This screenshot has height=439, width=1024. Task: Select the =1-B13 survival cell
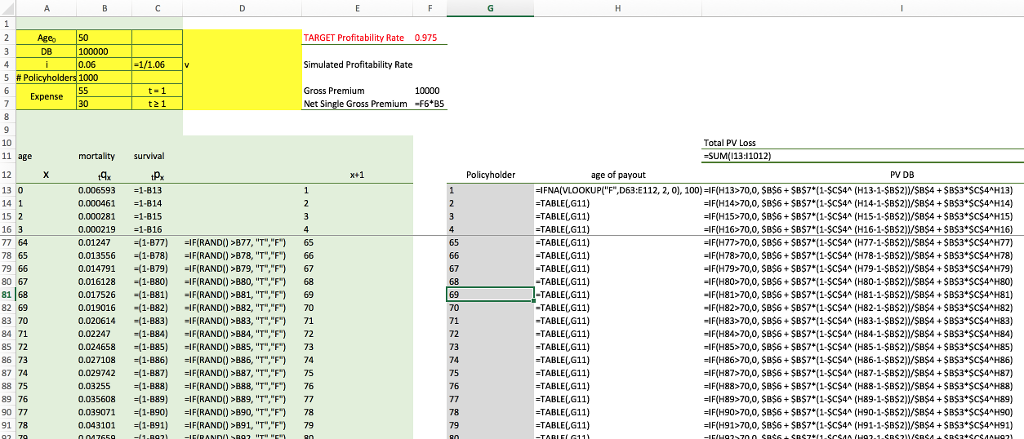[x=157, y=191]
